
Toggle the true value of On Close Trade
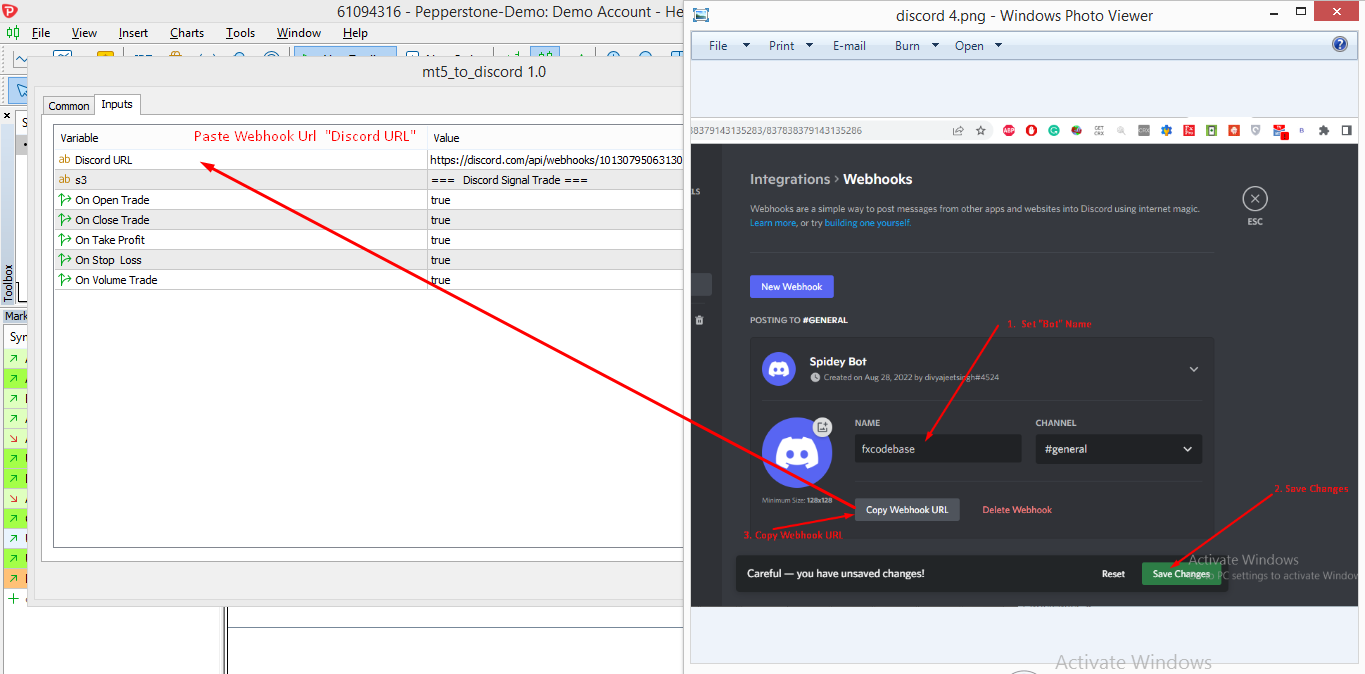[x=441, y=220]
